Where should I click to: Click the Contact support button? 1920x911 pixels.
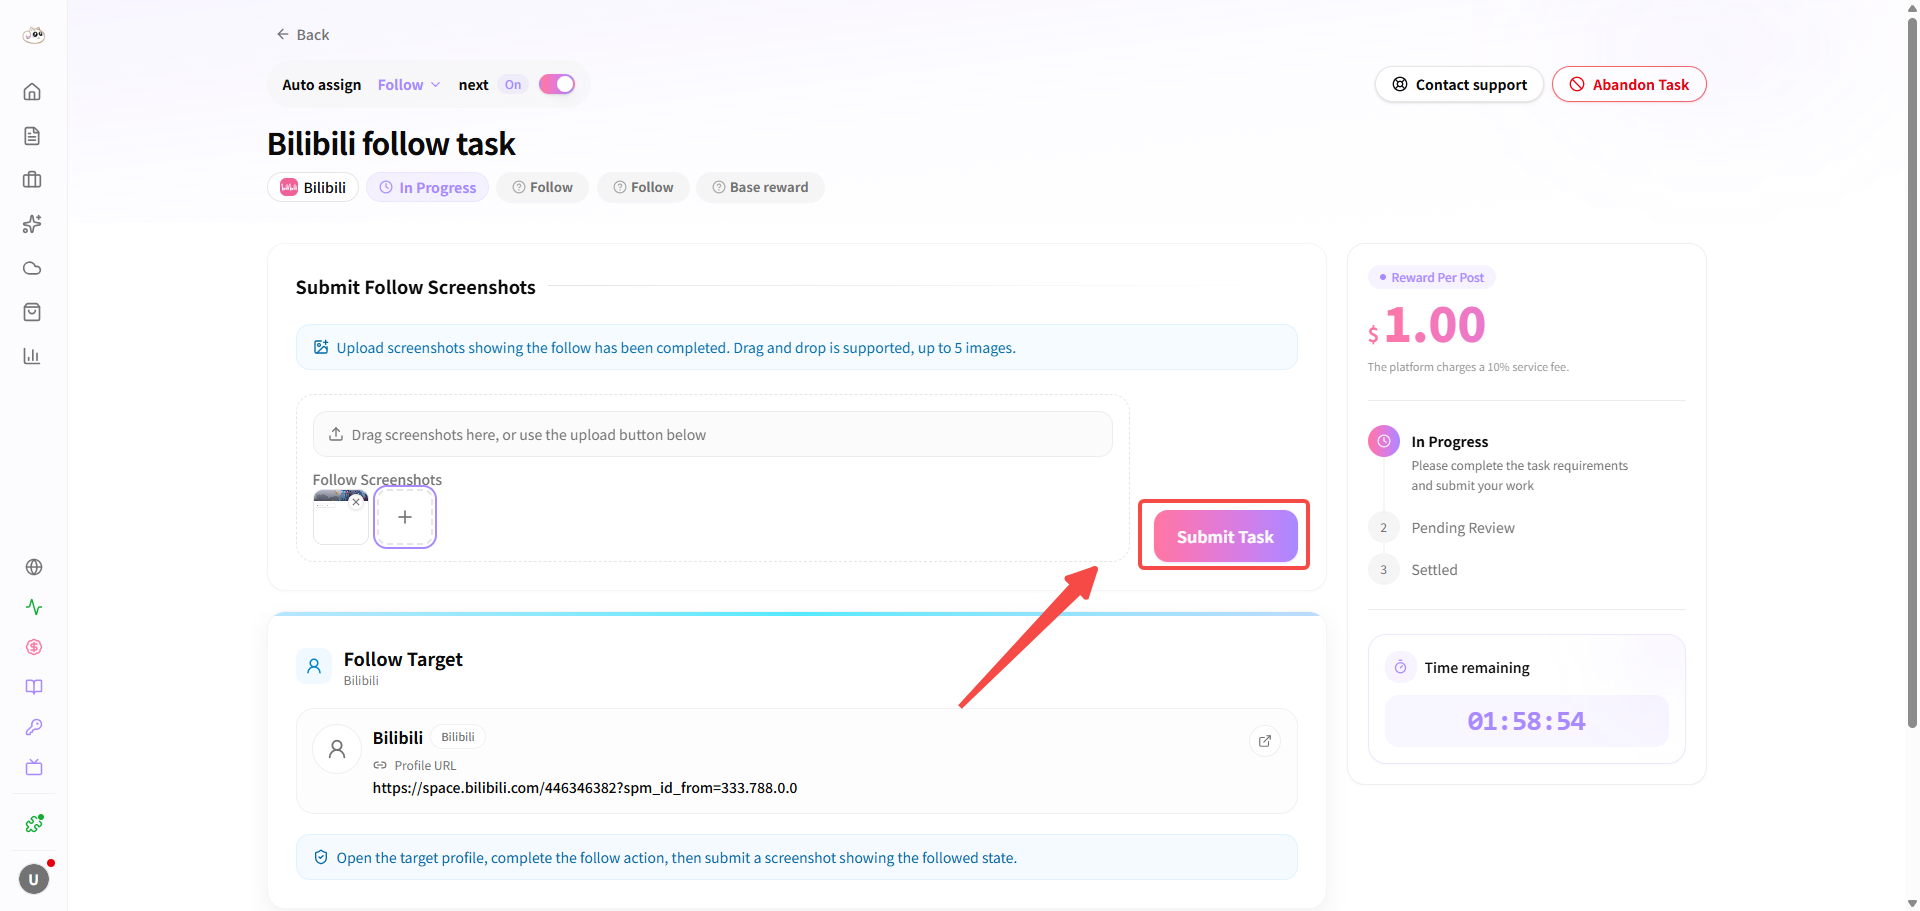coord(1459,85)
